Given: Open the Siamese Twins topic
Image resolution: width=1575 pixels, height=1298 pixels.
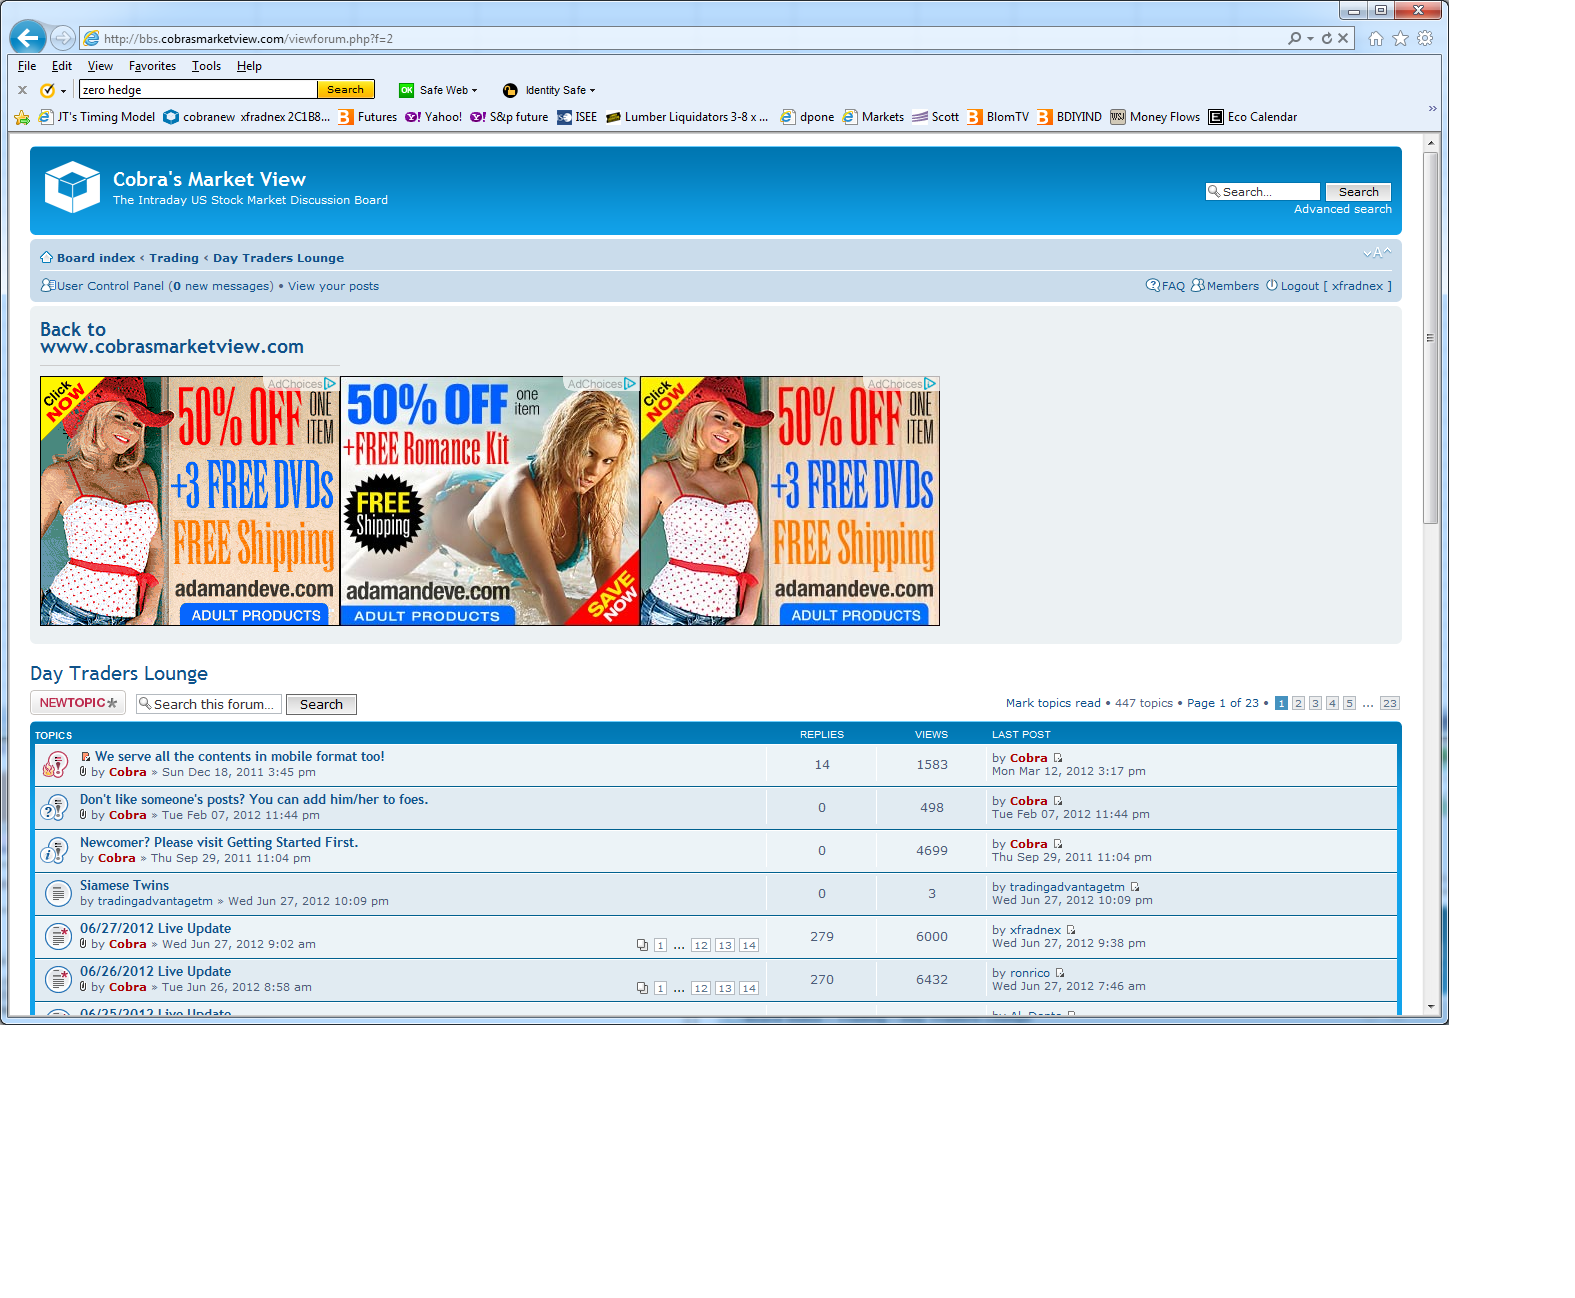Looking at the screenshot, I should [x=124, y=885].
